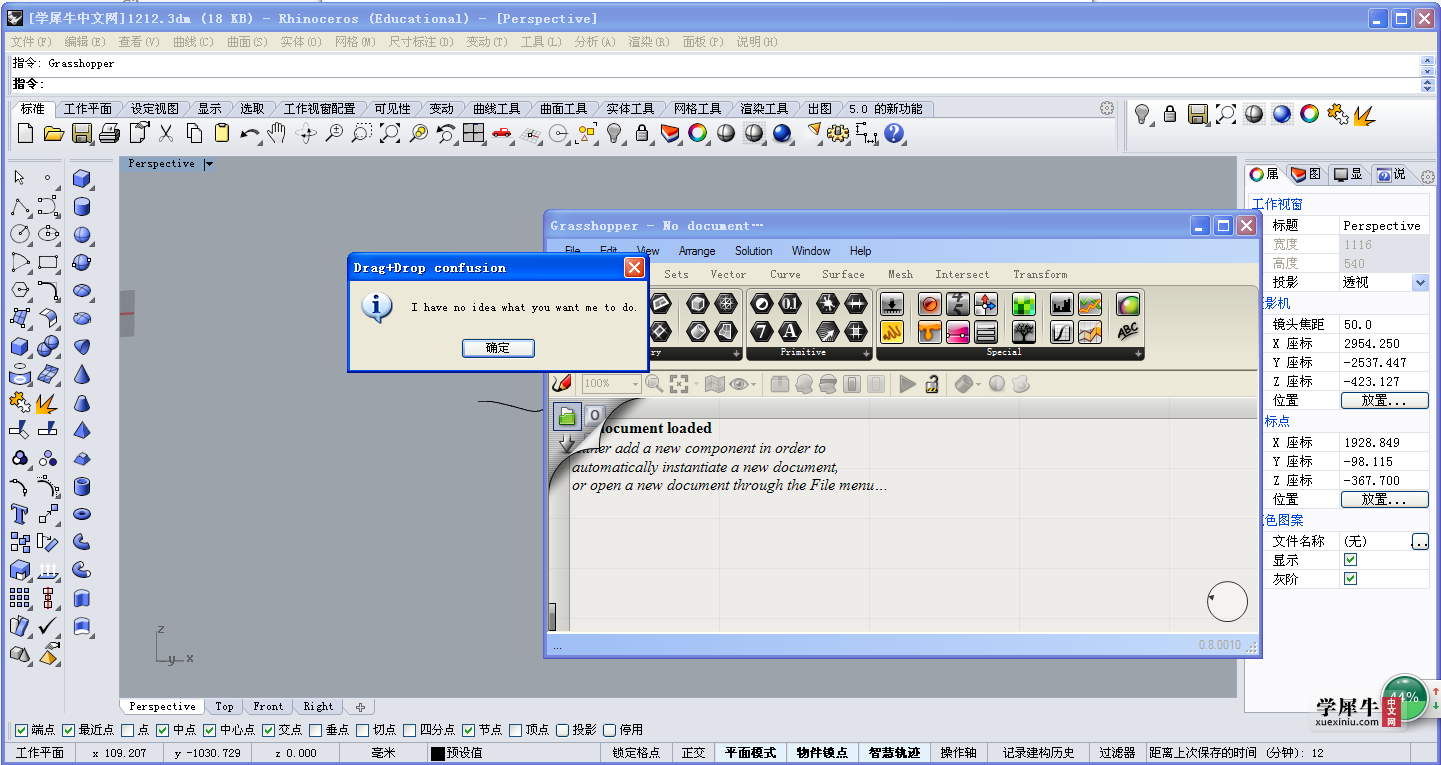Open the 投影 dropdown showing 透视
1441x765 pixels.
click(1420, 283)
